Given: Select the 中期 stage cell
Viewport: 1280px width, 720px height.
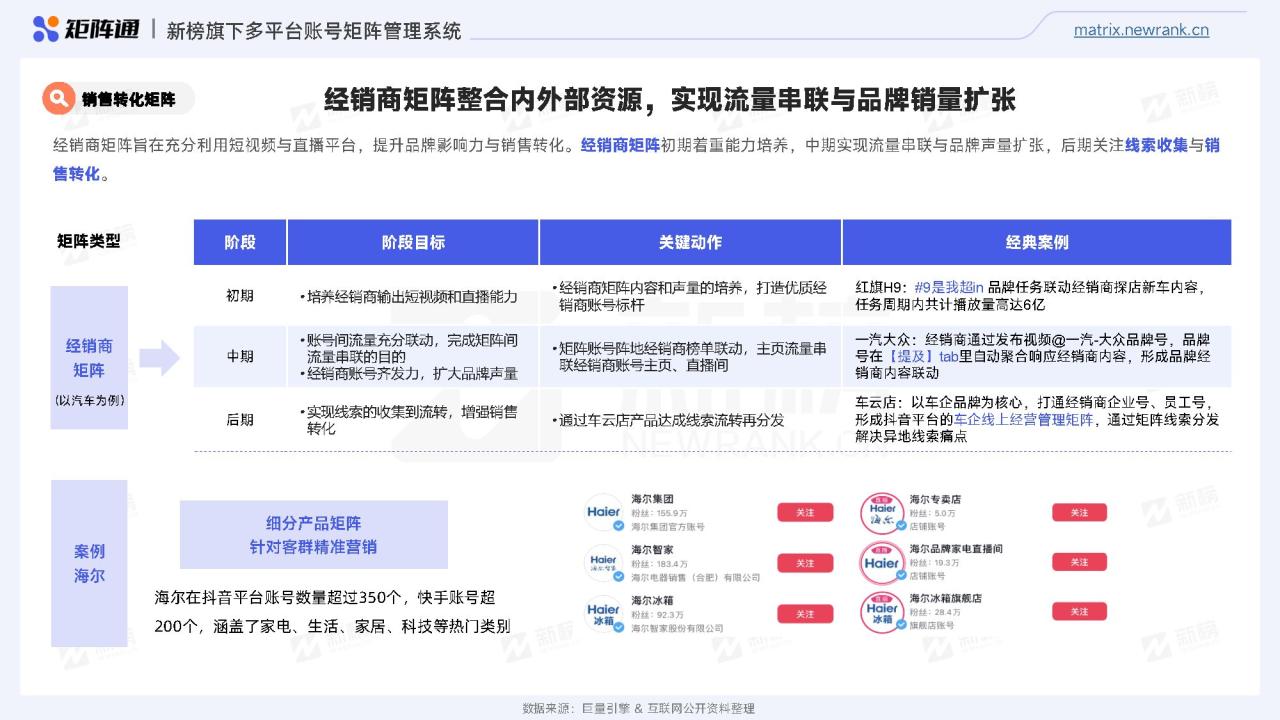Looking at the screenshot, I should coord(240,357).
